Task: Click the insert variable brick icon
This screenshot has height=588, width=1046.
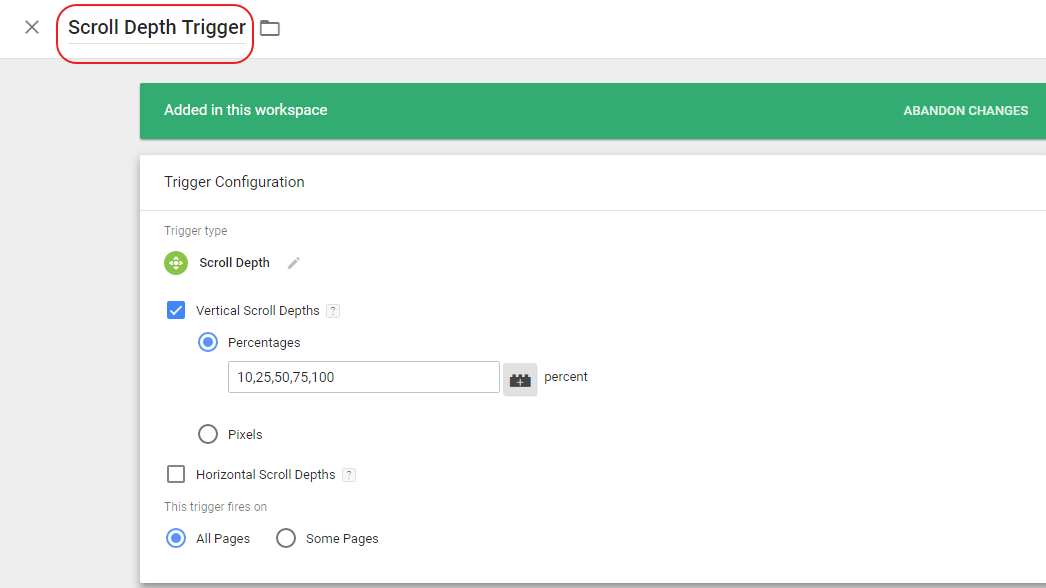Action: coord(520,380)
